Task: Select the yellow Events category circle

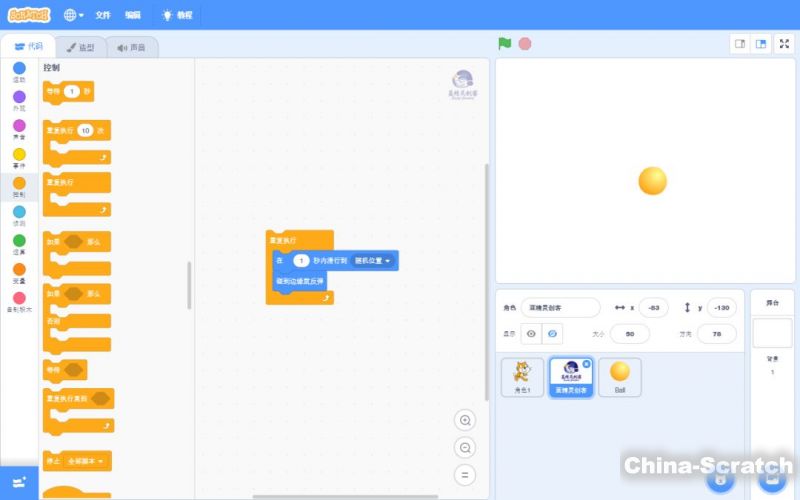Action: coord(19,155)
